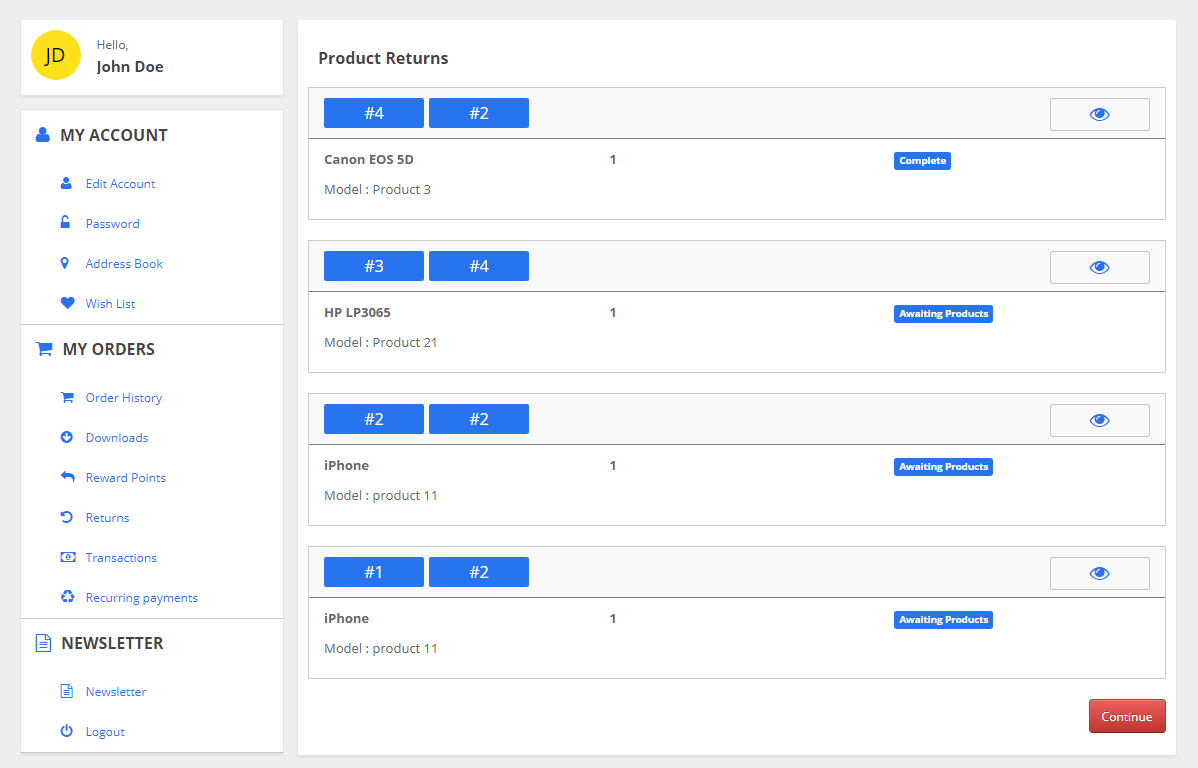View the HP LP3065 return via eye button

tap(1099, 267)
